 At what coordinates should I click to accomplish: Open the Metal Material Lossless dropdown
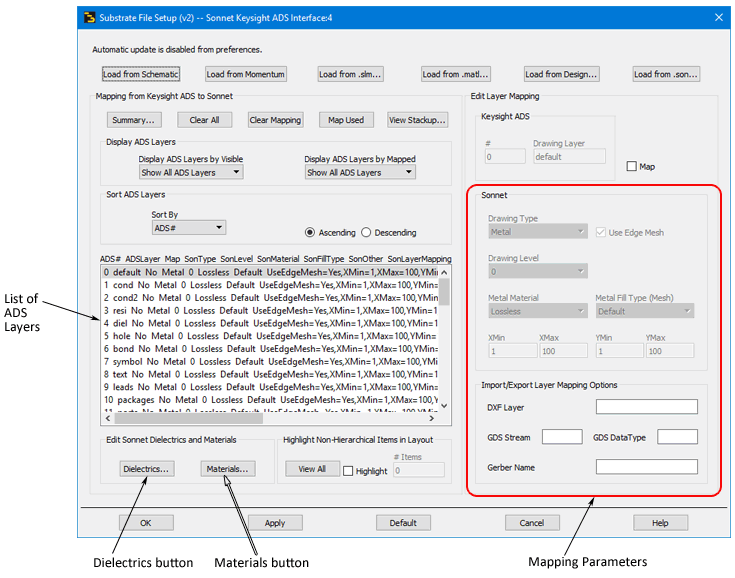[x=538, y=311]
